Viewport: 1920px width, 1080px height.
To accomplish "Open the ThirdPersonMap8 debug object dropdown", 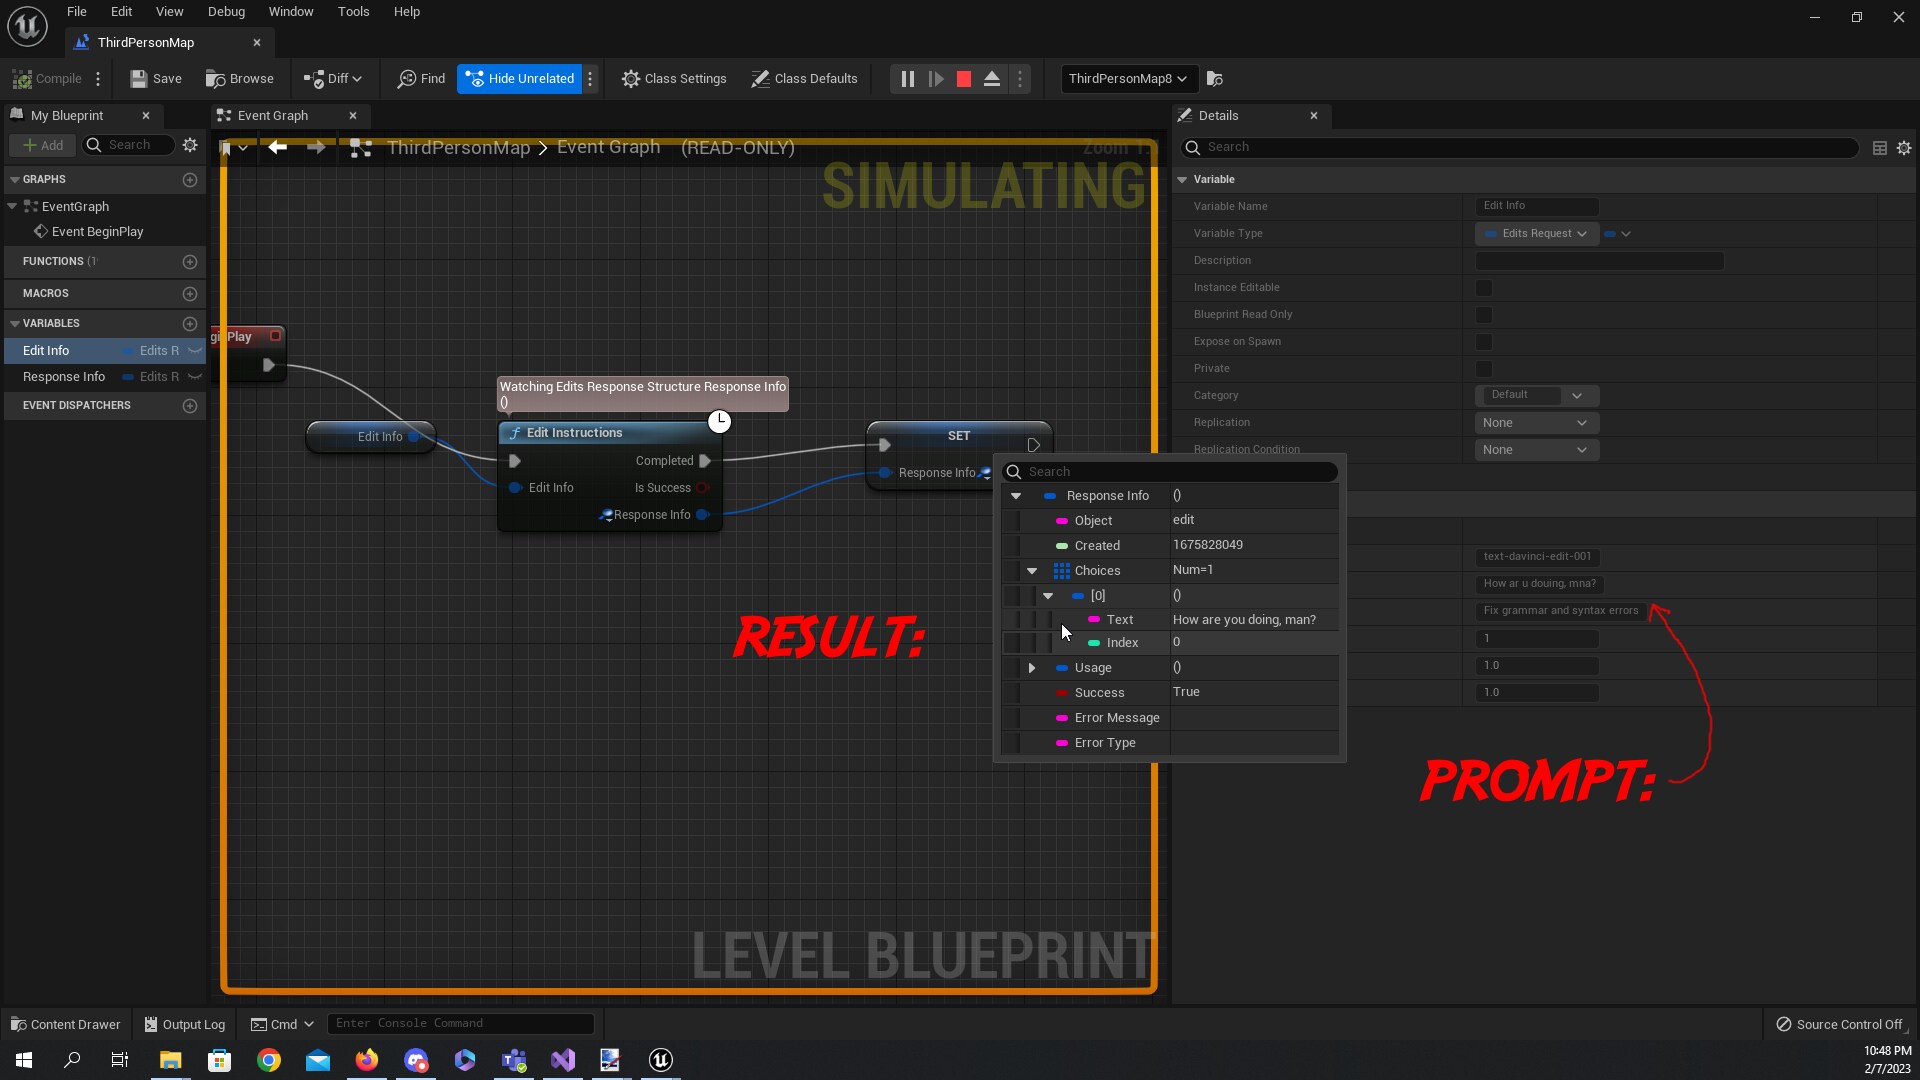I will 1127,79.
